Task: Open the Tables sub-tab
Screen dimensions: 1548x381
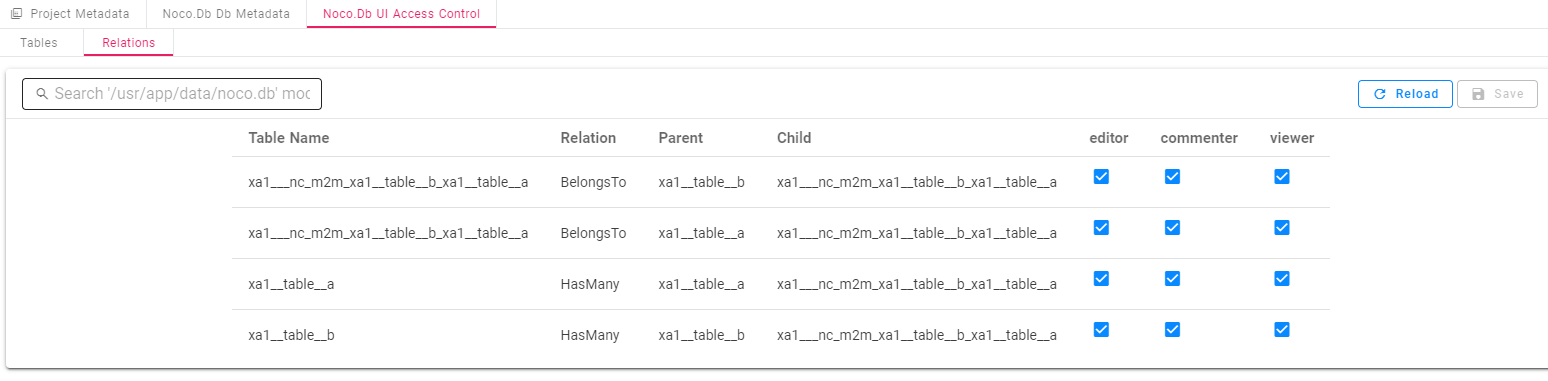Action: tap(39, 43)
